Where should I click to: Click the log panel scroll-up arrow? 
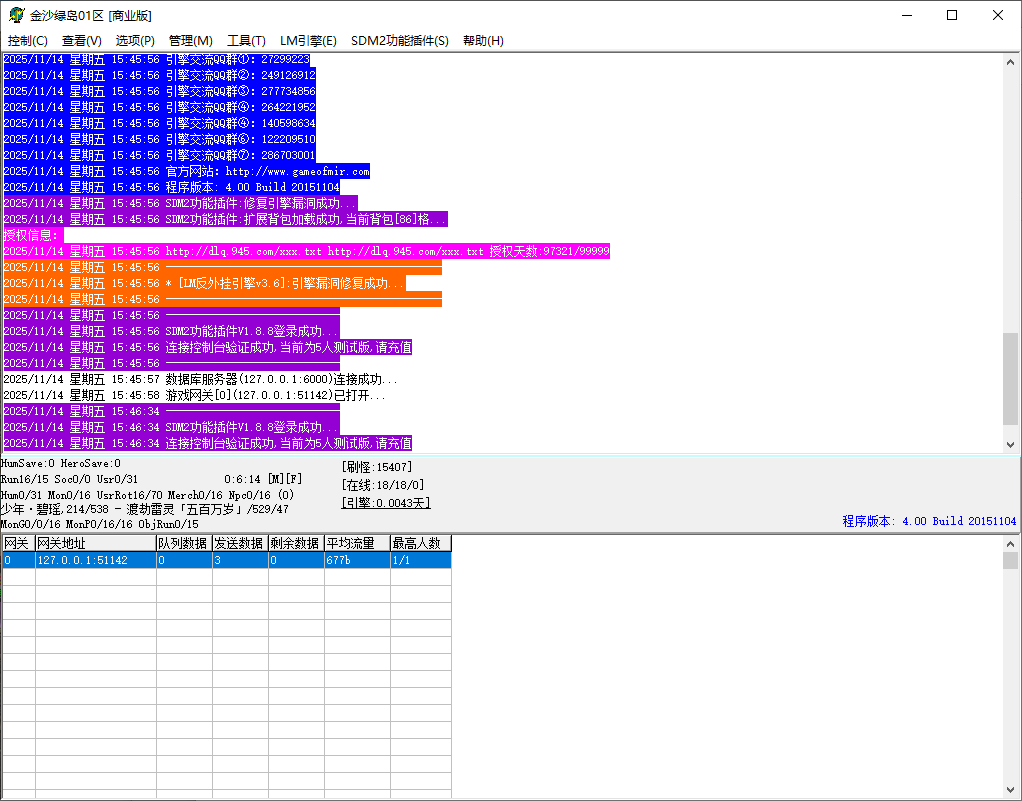[x=1010, y=62]
